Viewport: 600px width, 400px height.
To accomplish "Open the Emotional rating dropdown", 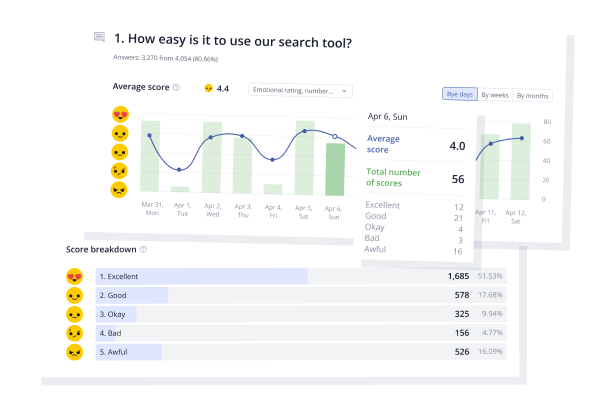I will tap(300, 90).
